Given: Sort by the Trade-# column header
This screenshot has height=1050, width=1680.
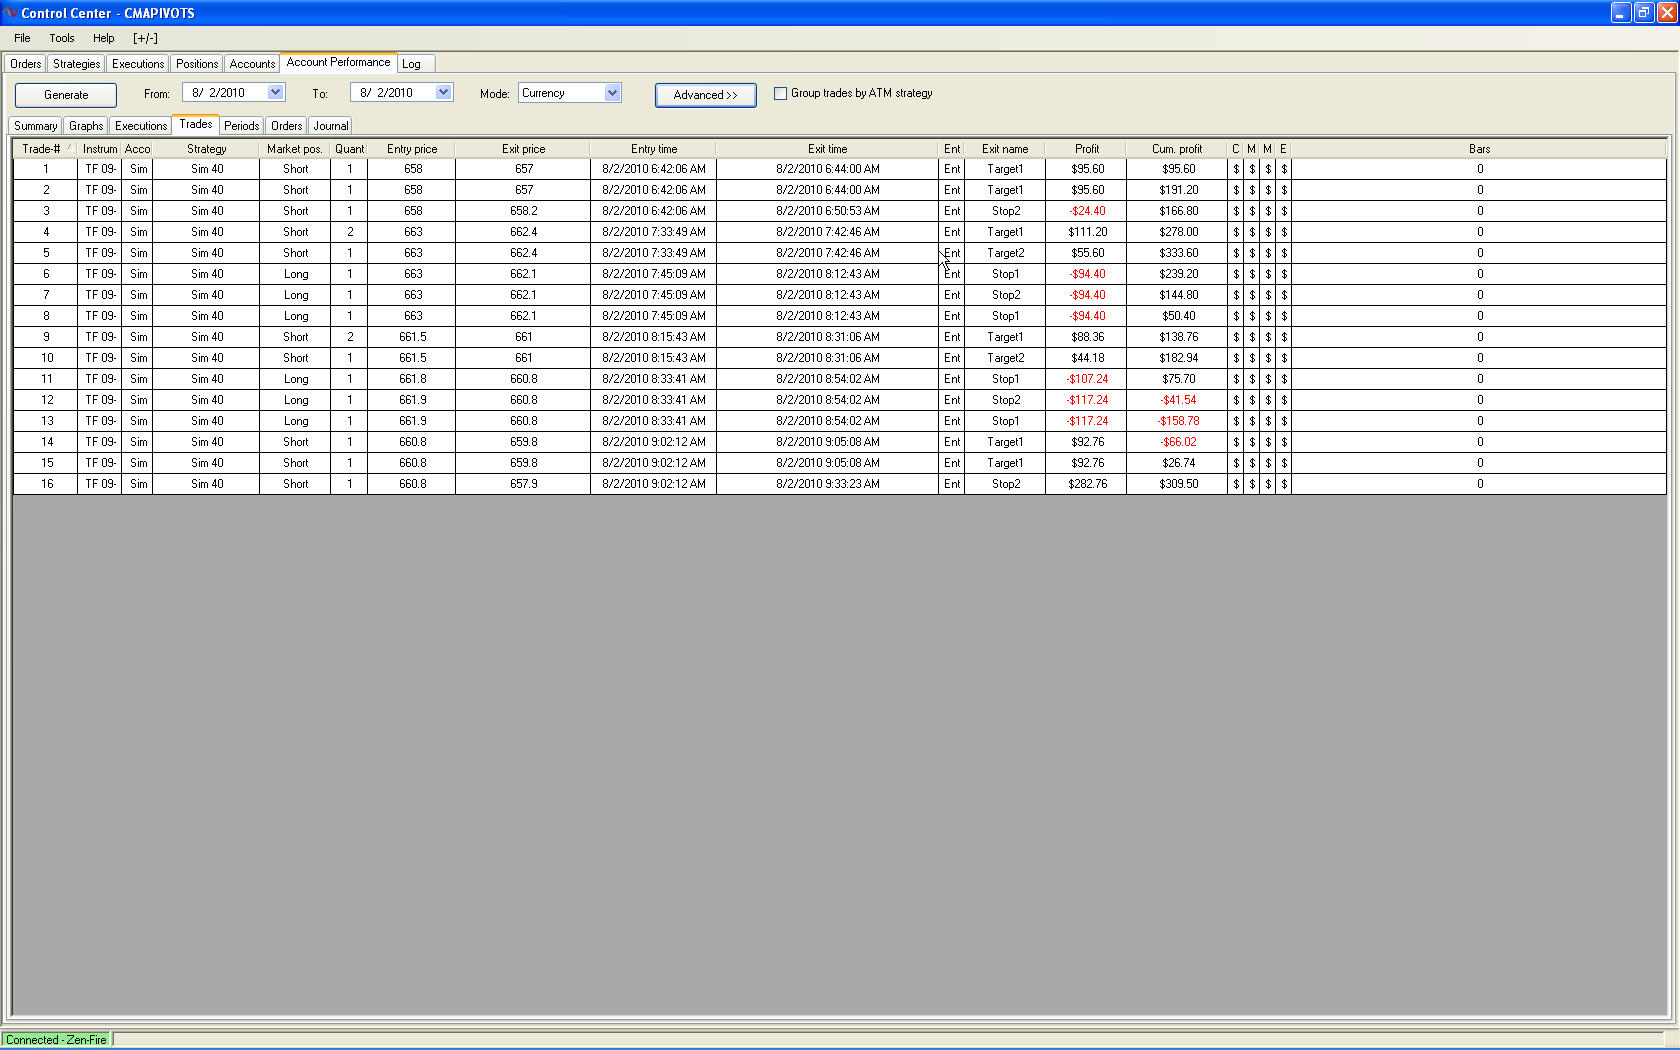Looking at the screenshot, I should pos(45,149).
